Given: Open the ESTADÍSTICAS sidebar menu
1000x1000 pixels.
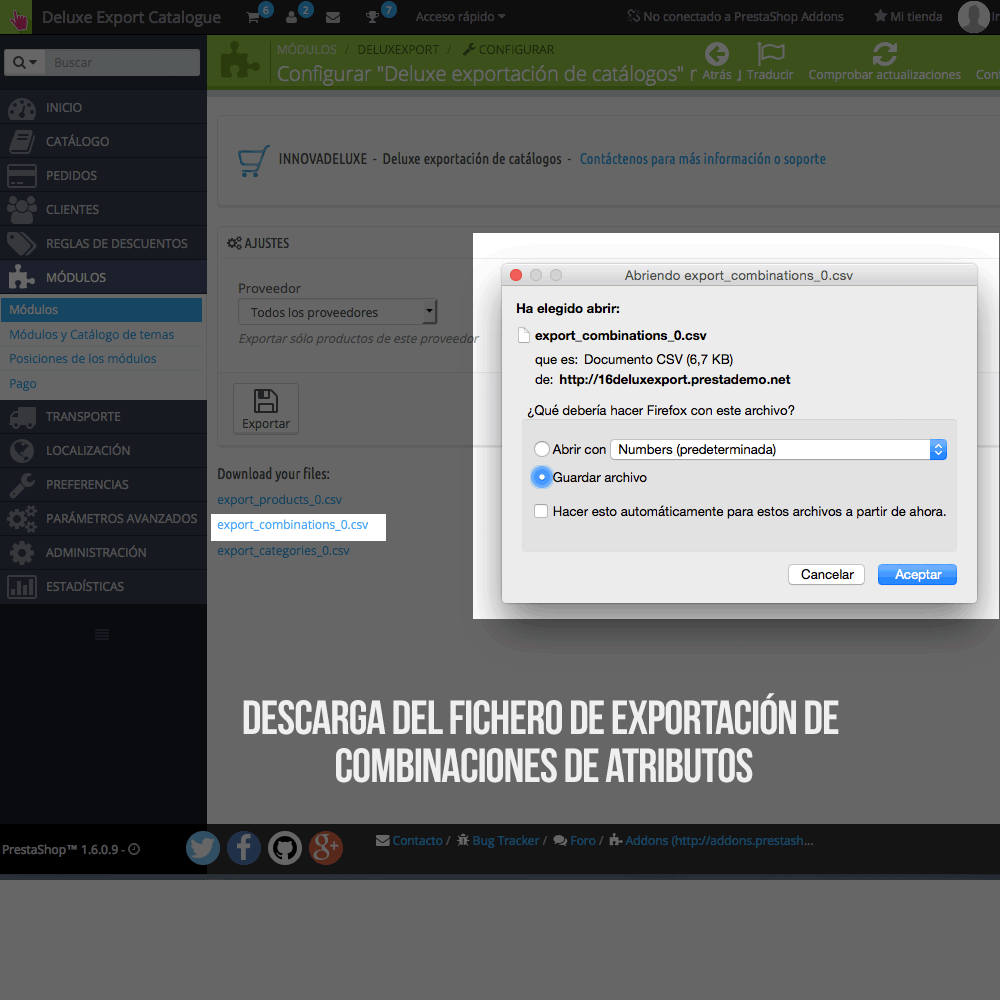Looking at the screenshot, I should coord(103,586).
